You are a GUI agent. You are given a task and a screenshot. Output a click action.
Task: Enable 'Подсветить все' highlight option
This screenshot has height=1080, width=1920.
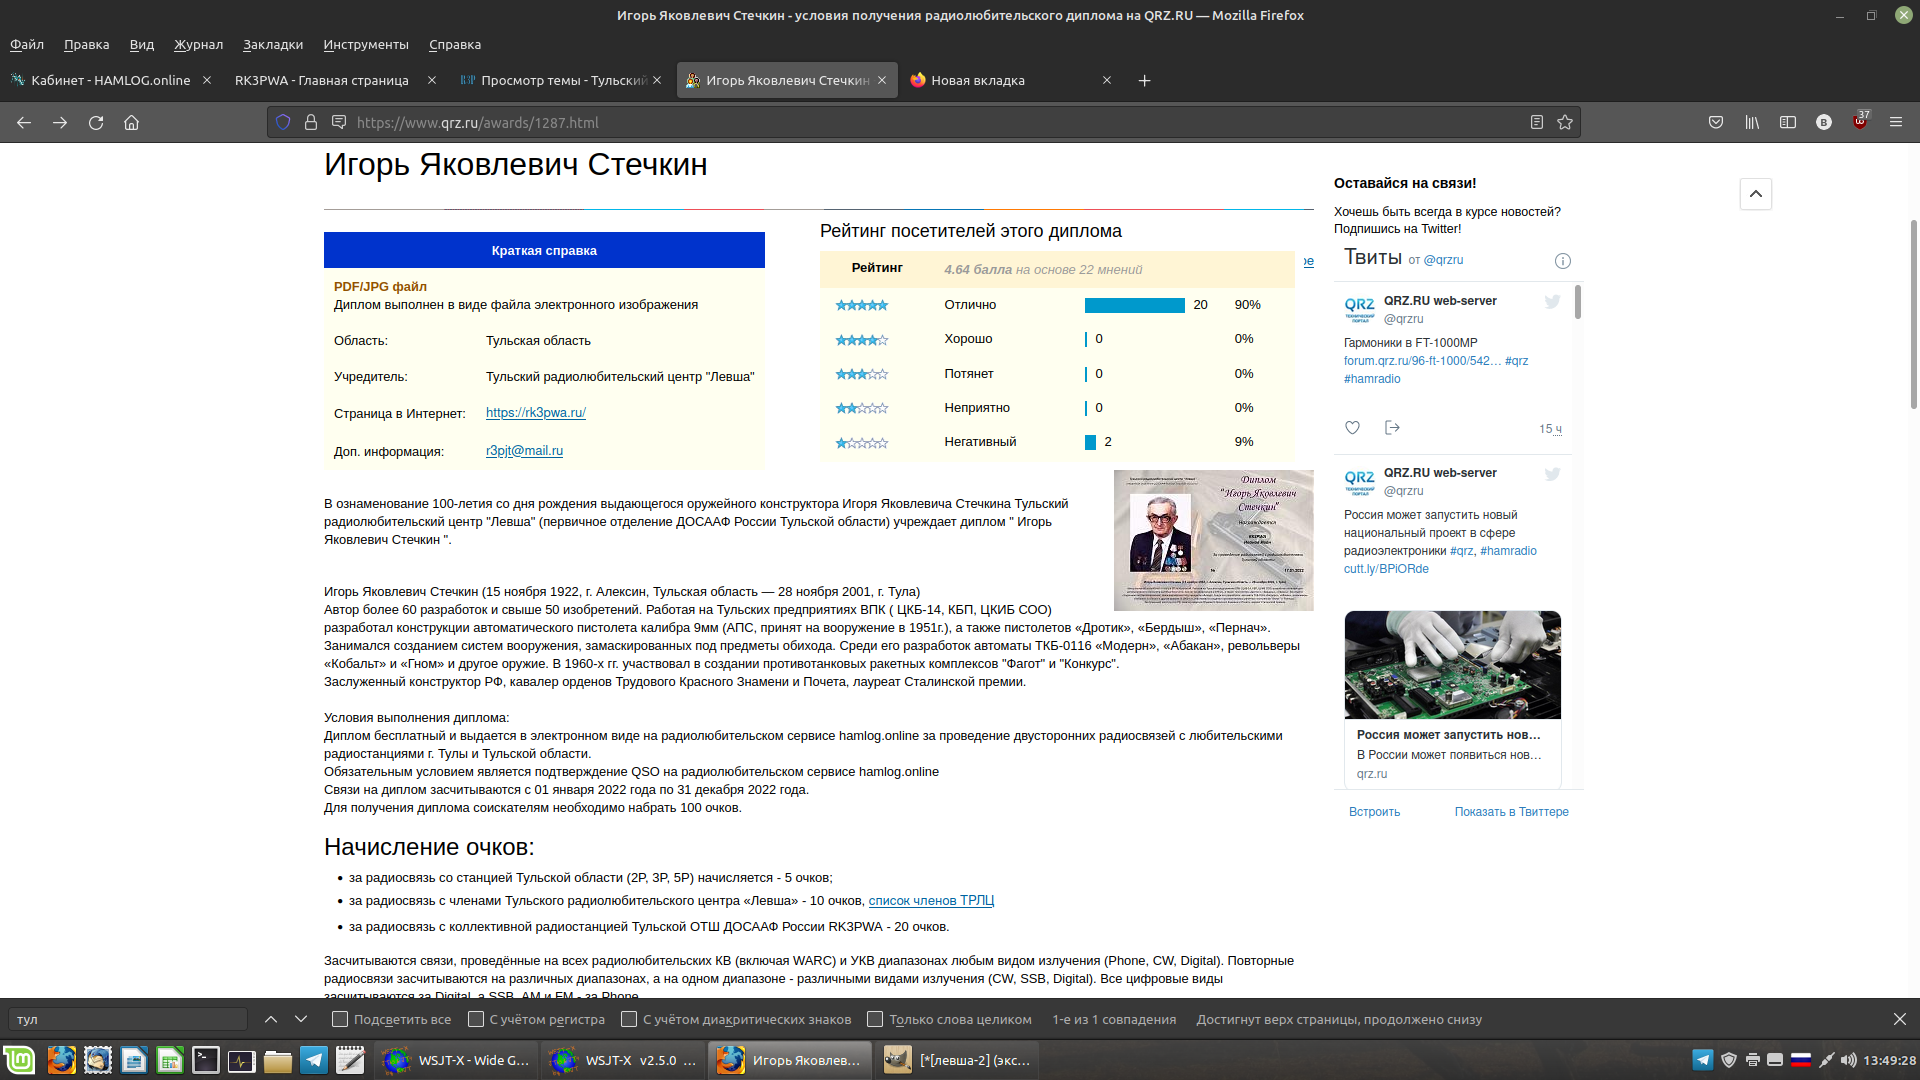click(340, 1019)
